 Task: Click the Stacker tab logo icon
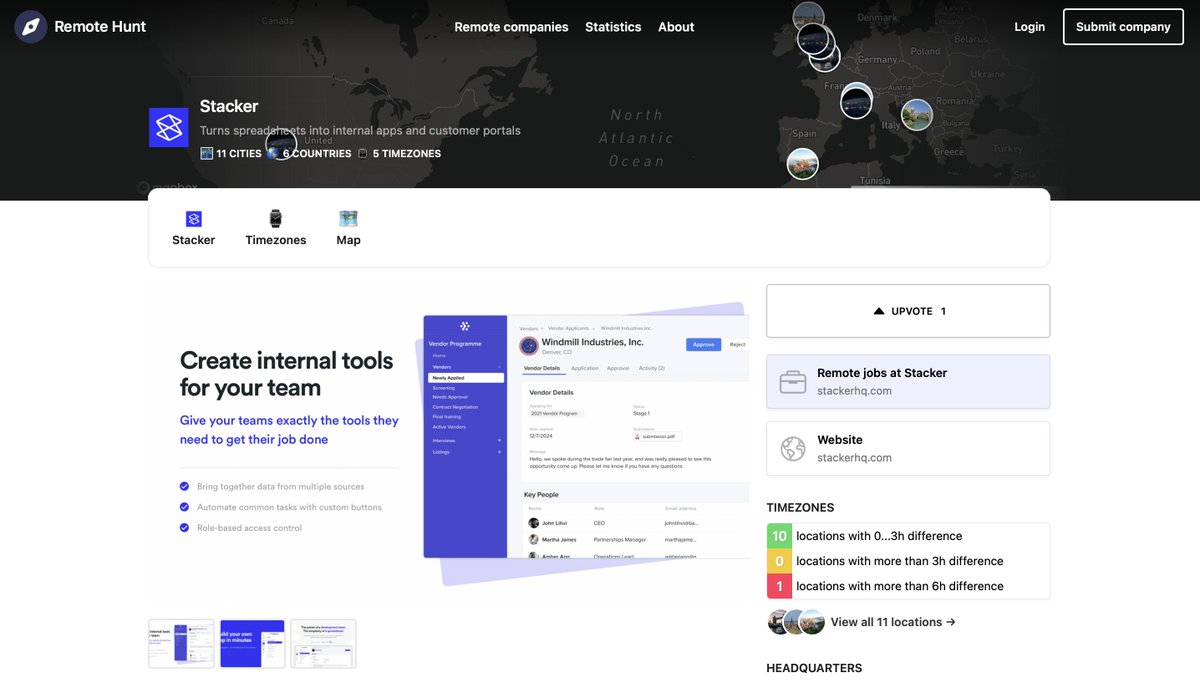point(194,219)
